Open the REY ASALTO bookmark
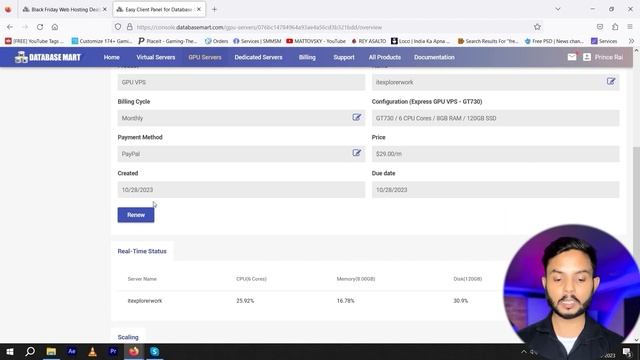The width and height of the screenshot is (640, 360). (369, 41)
